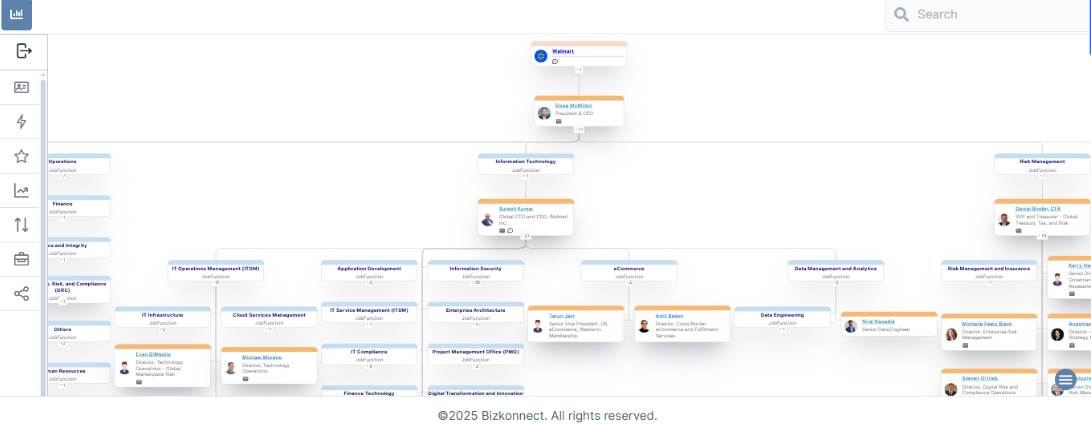Click Niral Kapadia's profile photo
Viewport: 1091px width, 425px height.
(x=850, y=326)
